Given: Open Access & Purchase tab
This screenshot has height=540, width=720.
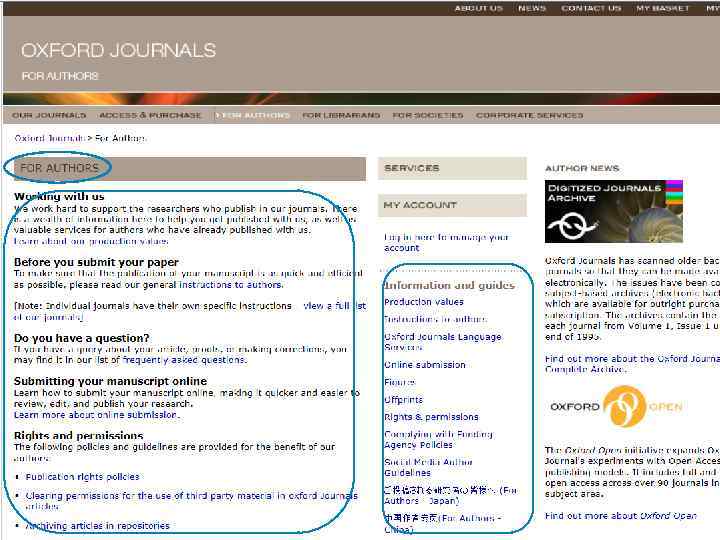Looking at the screenshot, I should (151, 115).
